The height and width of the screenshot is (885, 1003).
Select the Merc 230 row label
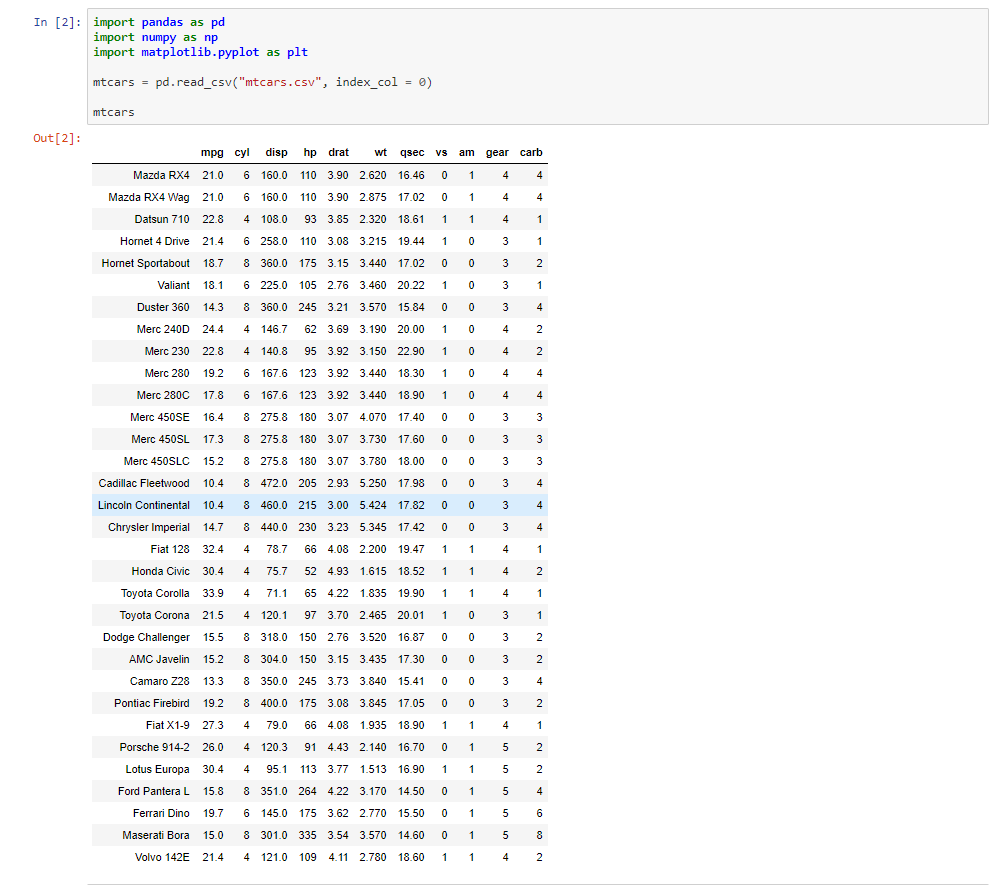[x=167, y=351]
